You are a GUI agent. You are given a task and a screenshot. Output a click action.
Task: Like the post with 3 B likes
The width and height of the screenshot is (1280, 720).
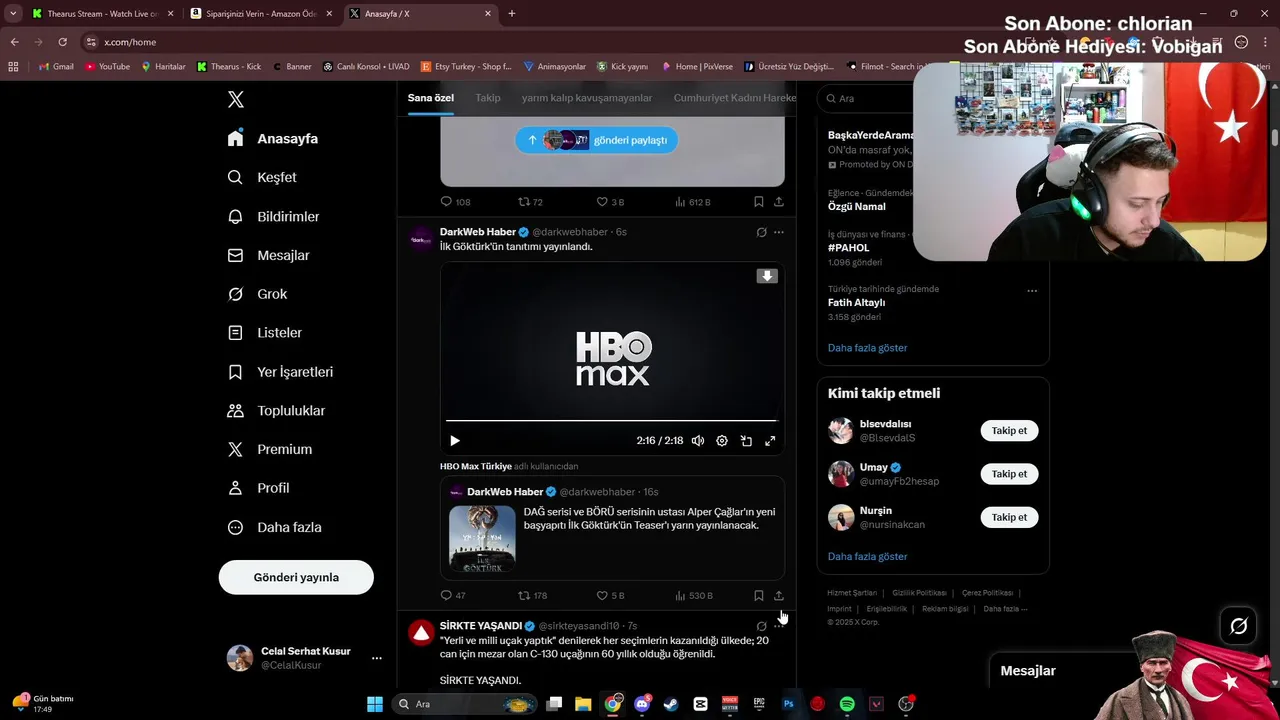(x=610, y=201)
